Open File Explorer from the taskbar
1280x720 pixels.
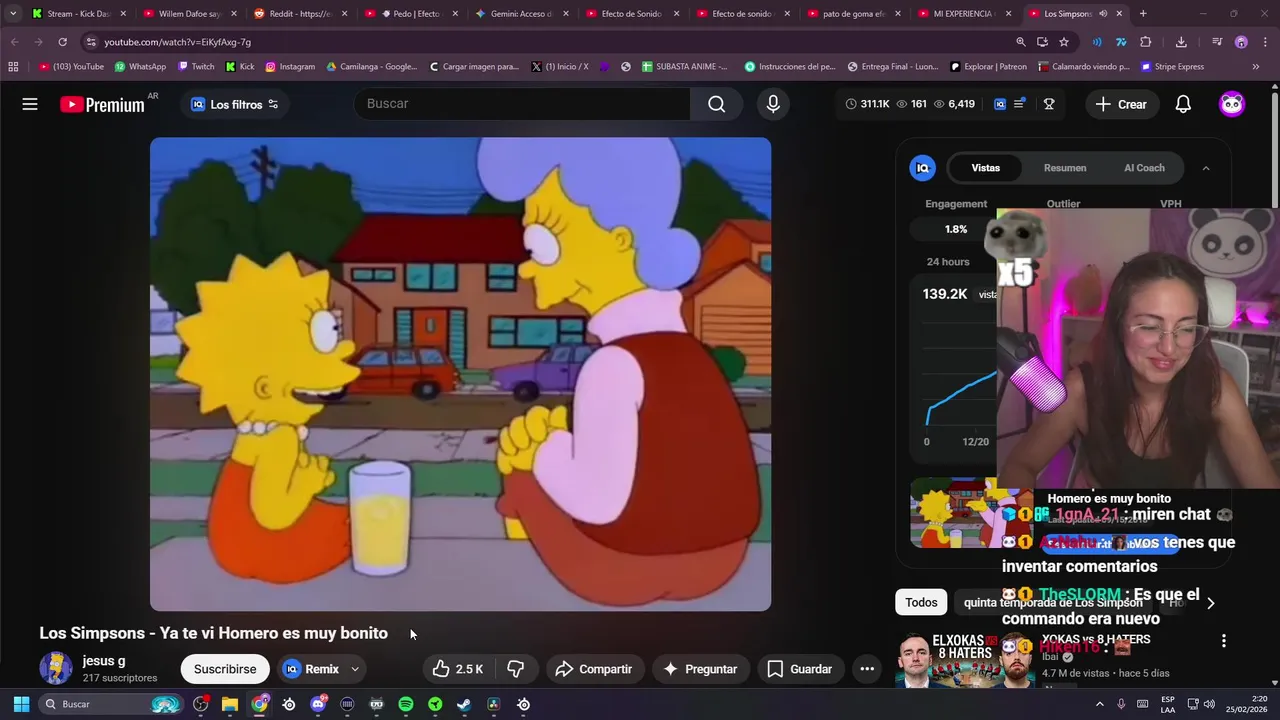coord(230,704)
